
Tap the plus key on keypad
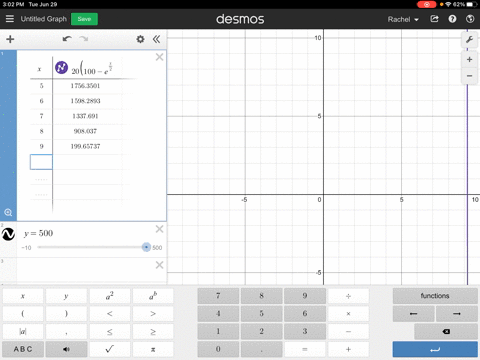click(x=348, y=349)
